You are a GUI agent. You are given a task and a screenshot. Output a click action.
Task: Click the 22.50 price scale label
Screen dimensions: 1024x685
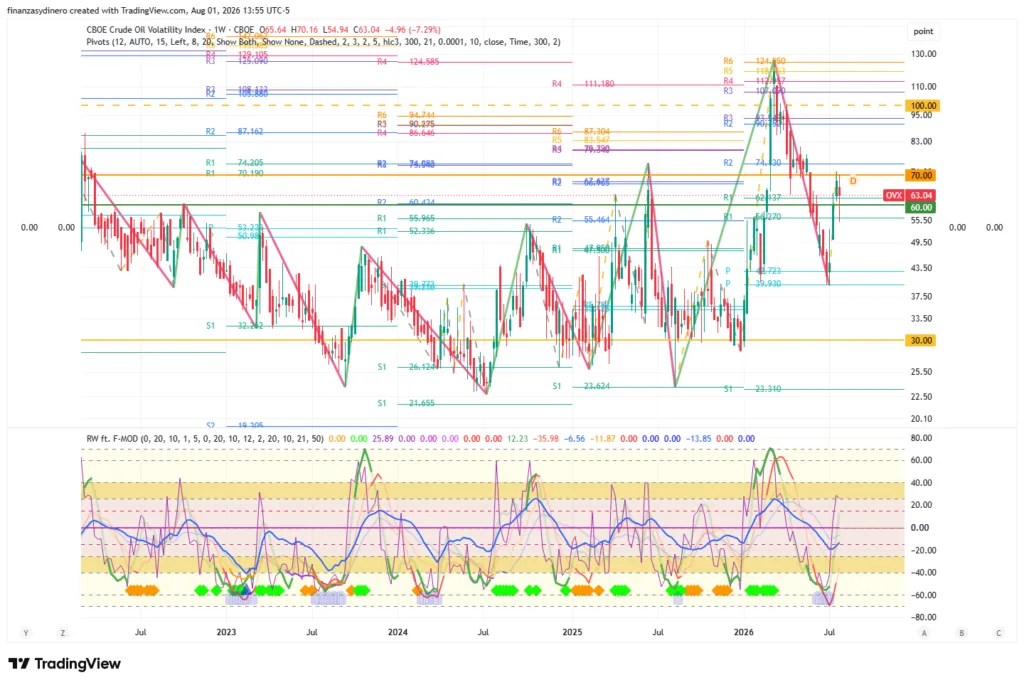point(921,397)
